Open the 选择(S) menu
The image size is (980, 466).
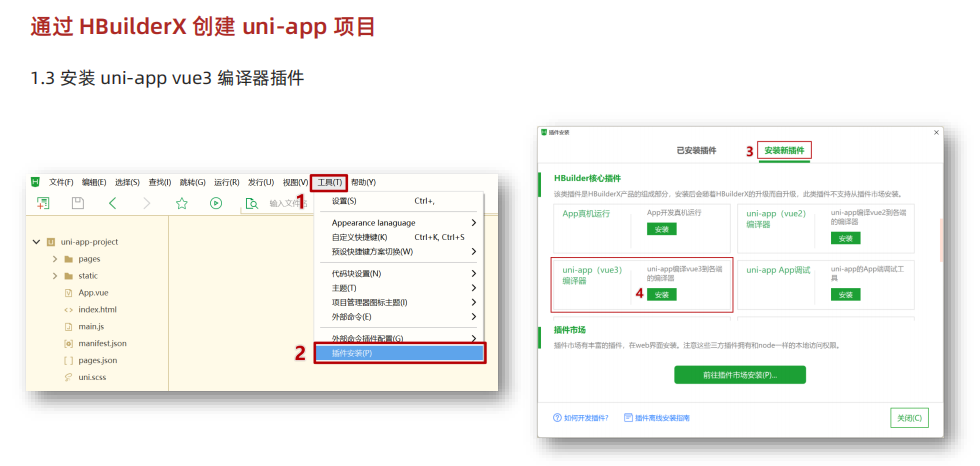(127, 182)
